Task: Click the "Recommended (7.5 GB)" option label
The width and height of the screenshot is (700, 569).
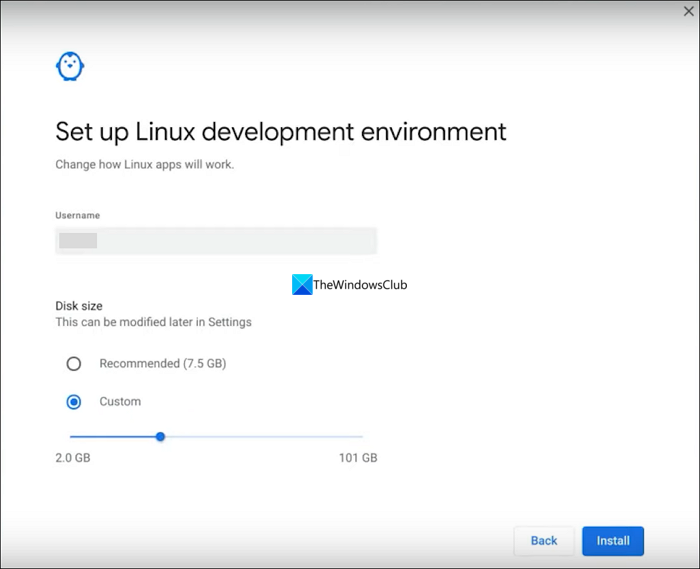Action: [x=162, y=364]
